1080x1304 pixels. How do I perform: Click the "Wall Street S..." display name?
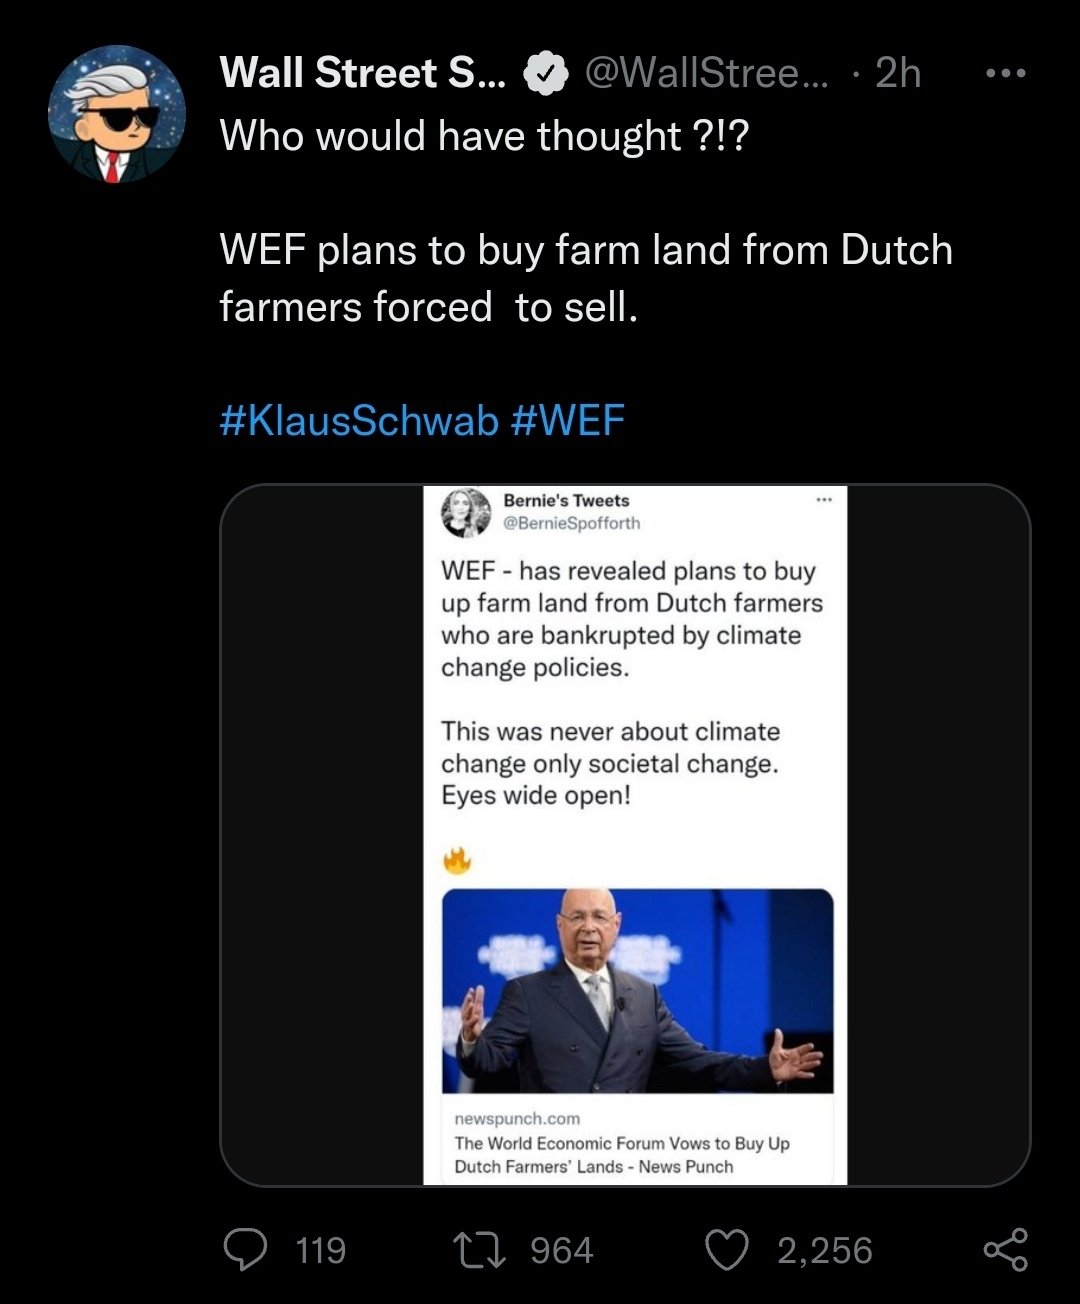click(x=363, y=74)
